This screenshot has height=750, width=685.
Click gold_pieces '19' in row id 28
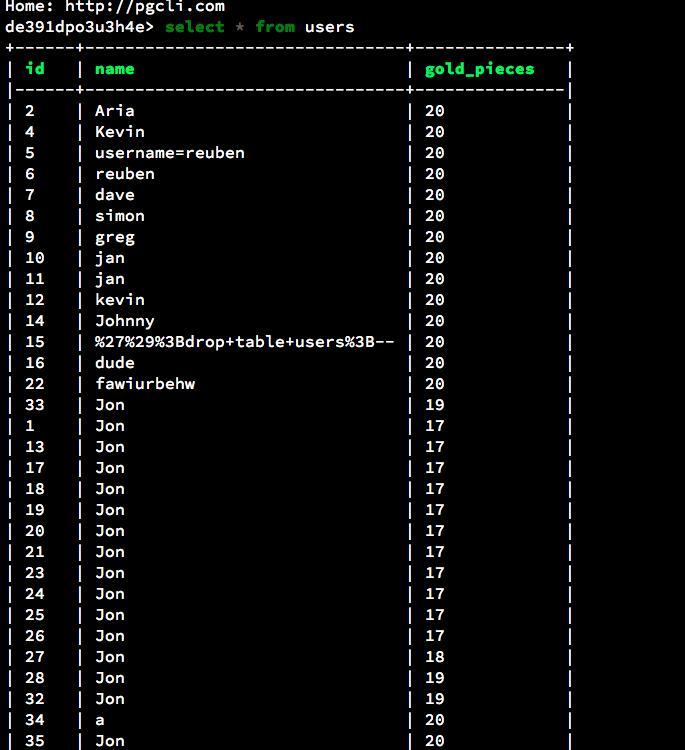coord(435,678)
